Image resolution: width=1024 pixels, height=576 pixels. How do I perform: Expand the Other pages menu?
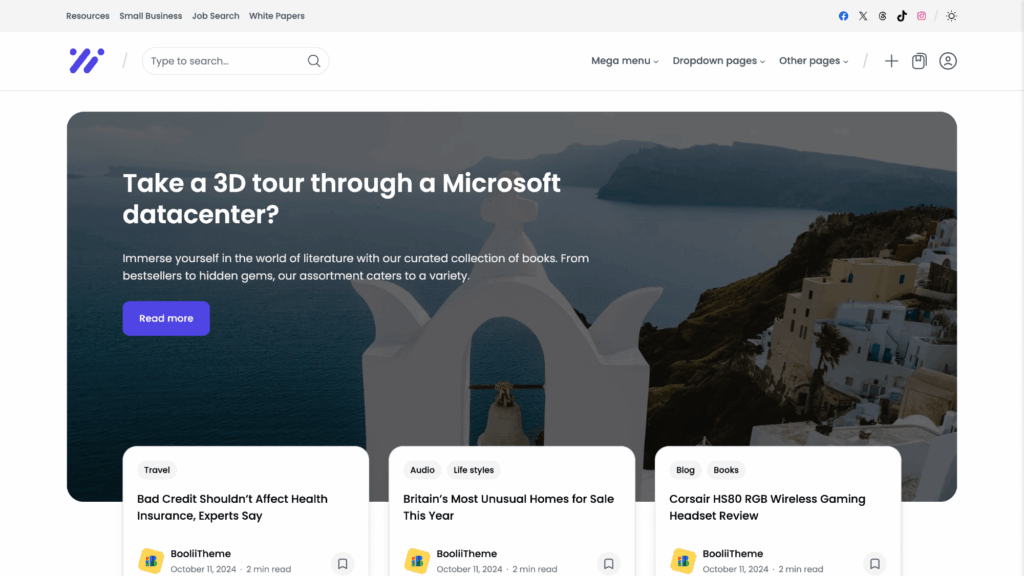[x=813, y=61]
